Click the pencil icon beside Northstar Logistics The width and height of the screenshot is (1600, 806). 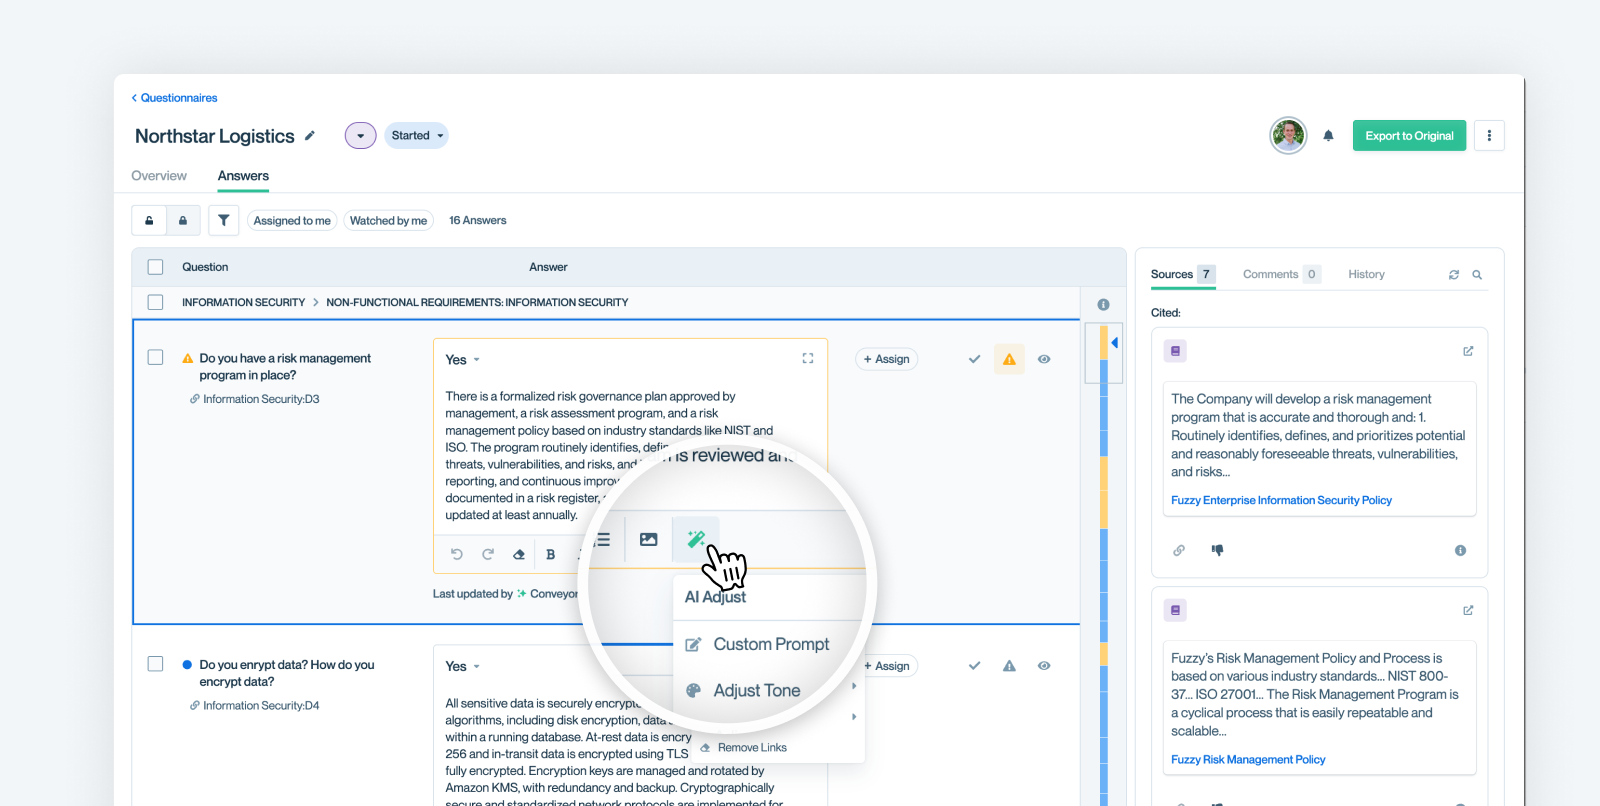pos(310,136)
